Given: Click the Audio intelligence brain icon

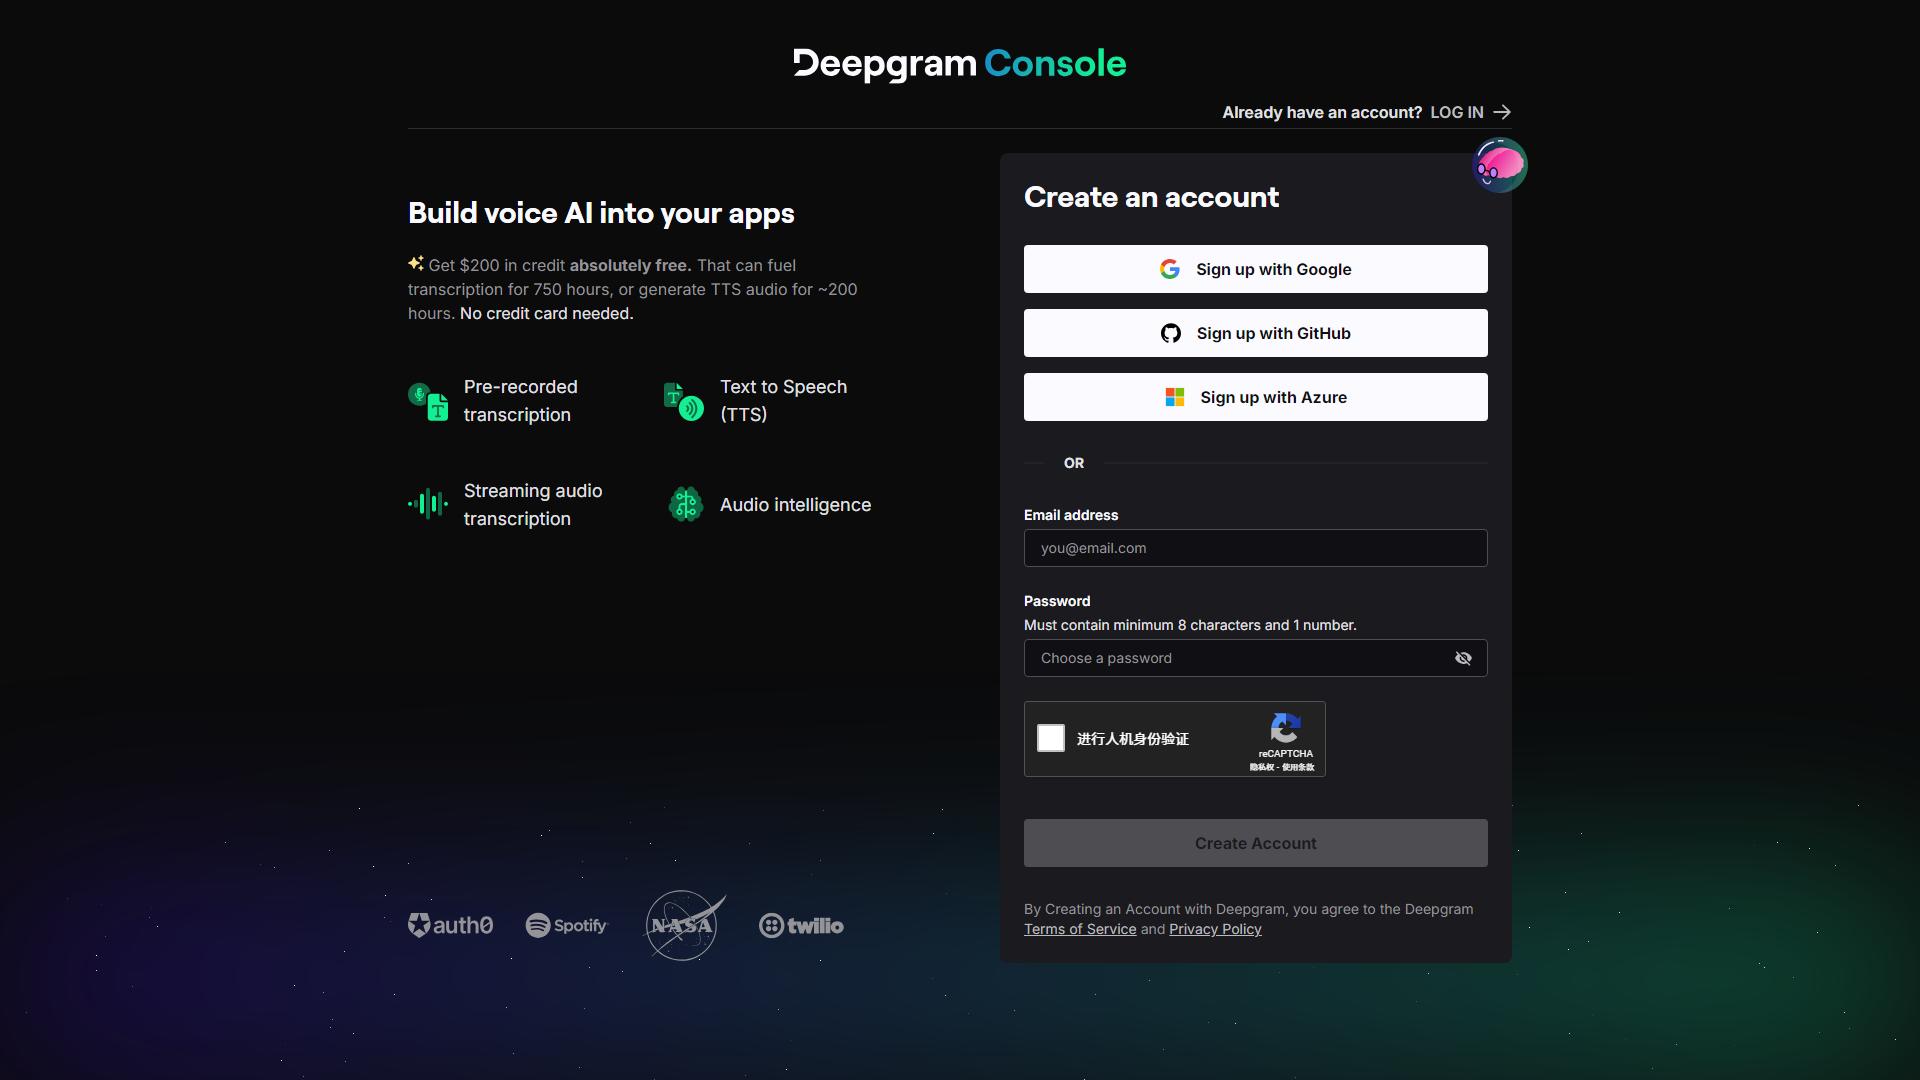Looking at the screenshot, I should pos(686,505).
